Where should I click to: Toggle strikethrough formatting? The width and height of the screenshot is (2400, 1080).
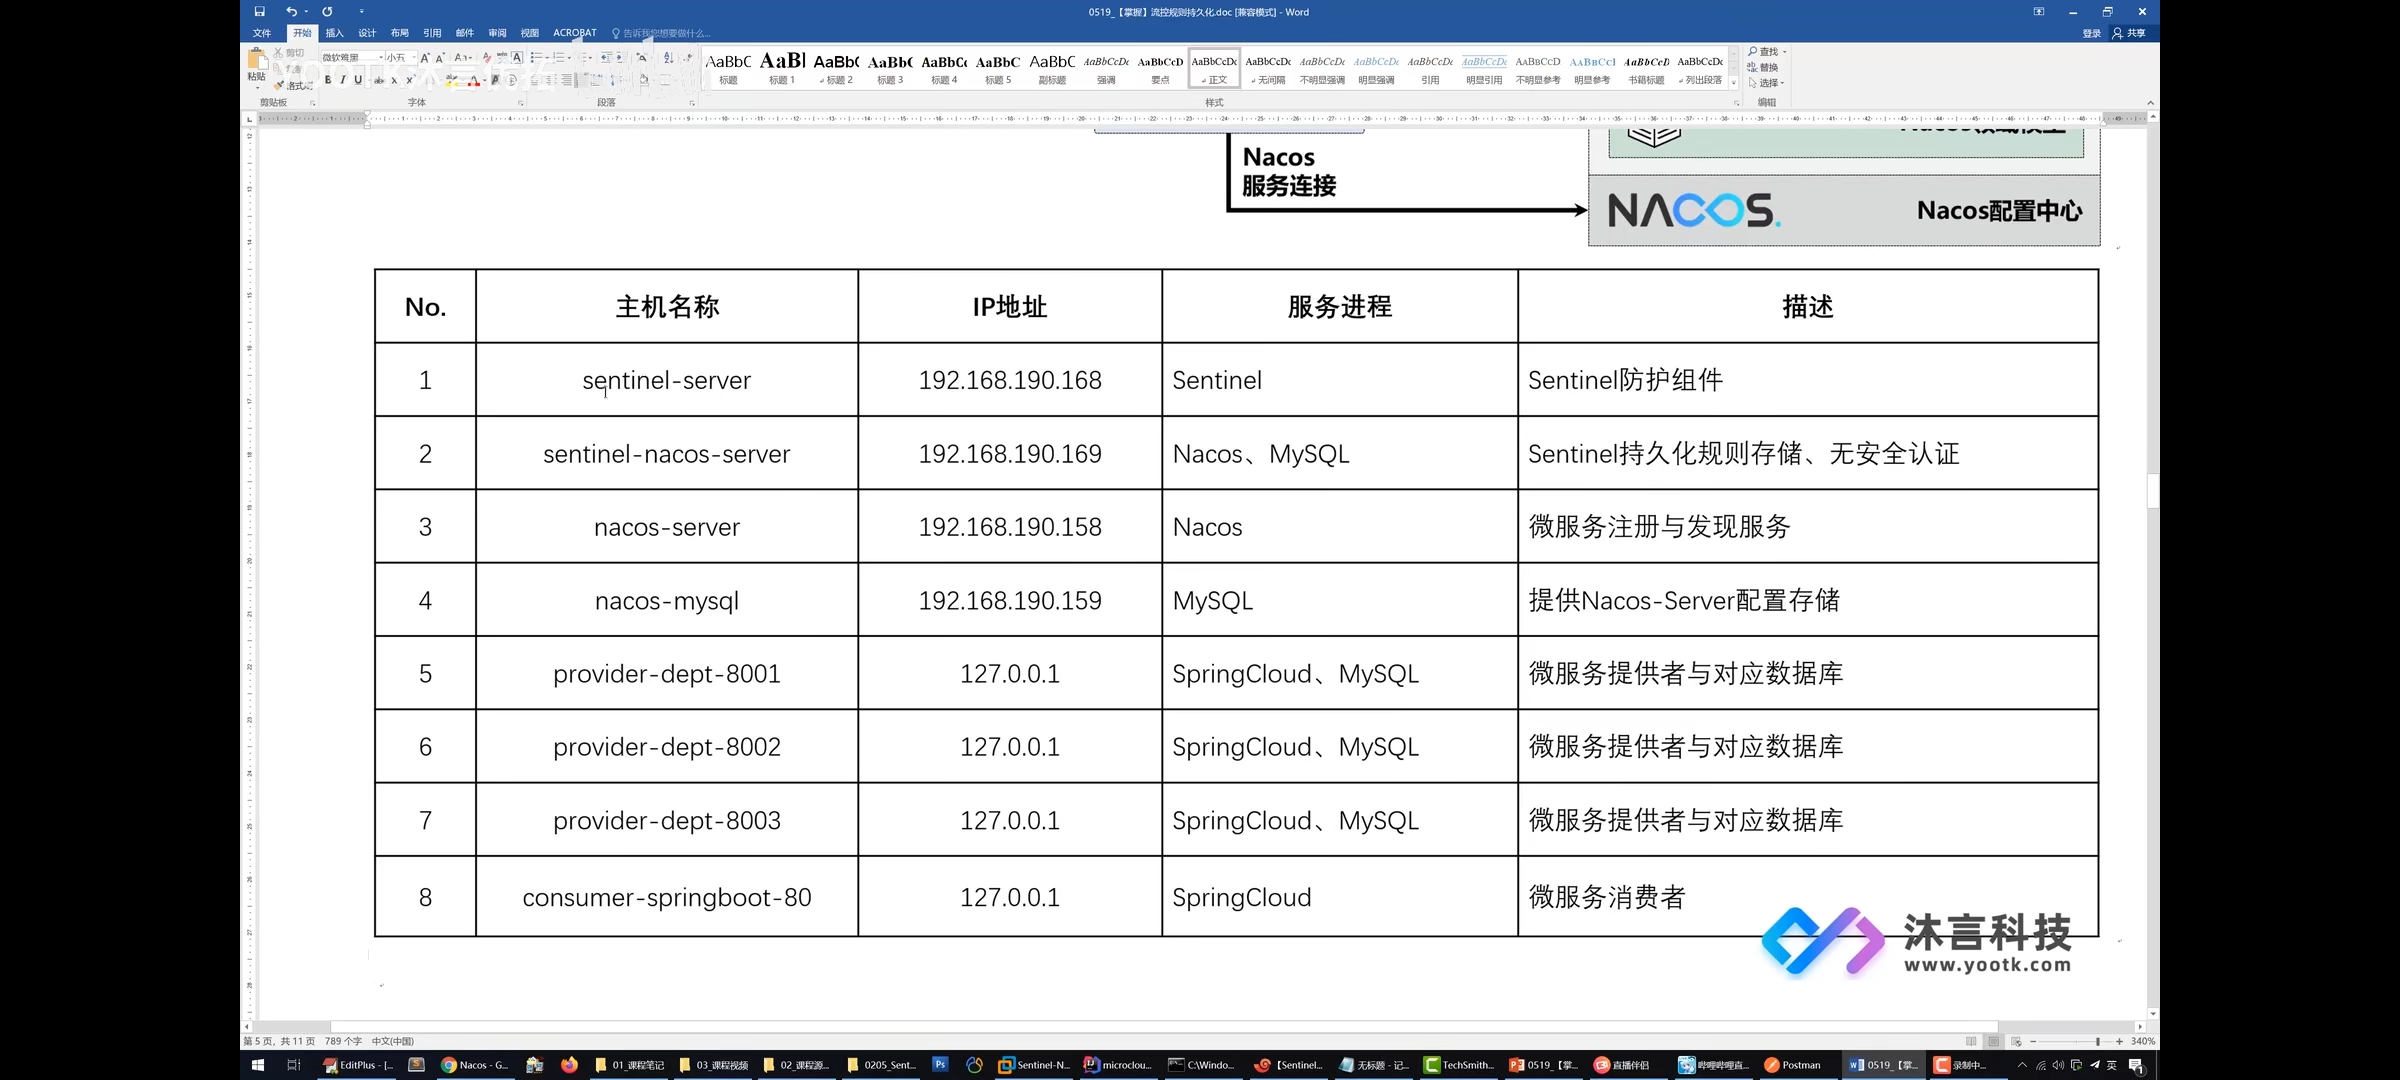pyautogui.click(x=379, y=81)
